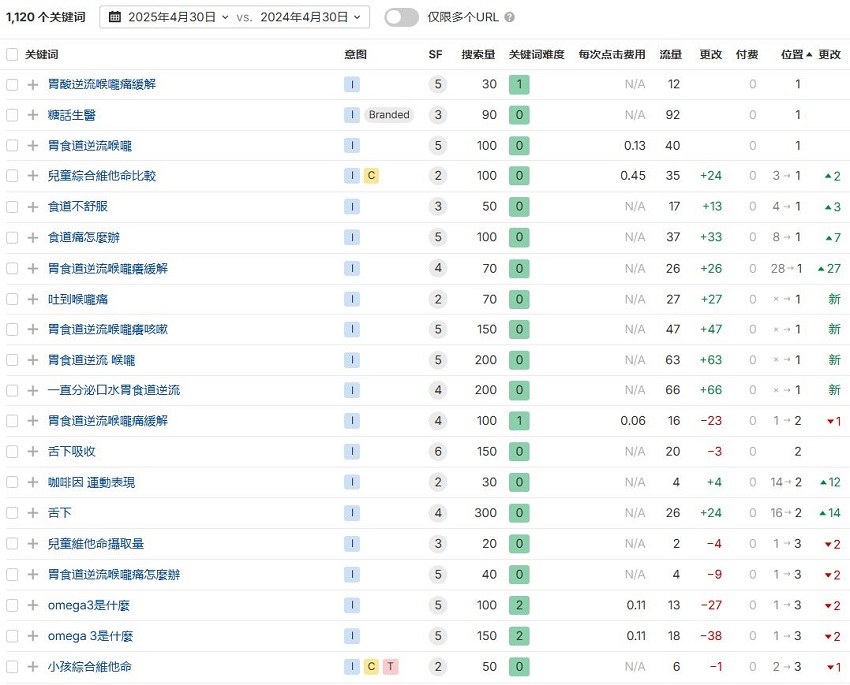Click the C intent badge for 兒童綜合維他命比較
The width and height of the screenshot is (850, 685).
point(371,176)
